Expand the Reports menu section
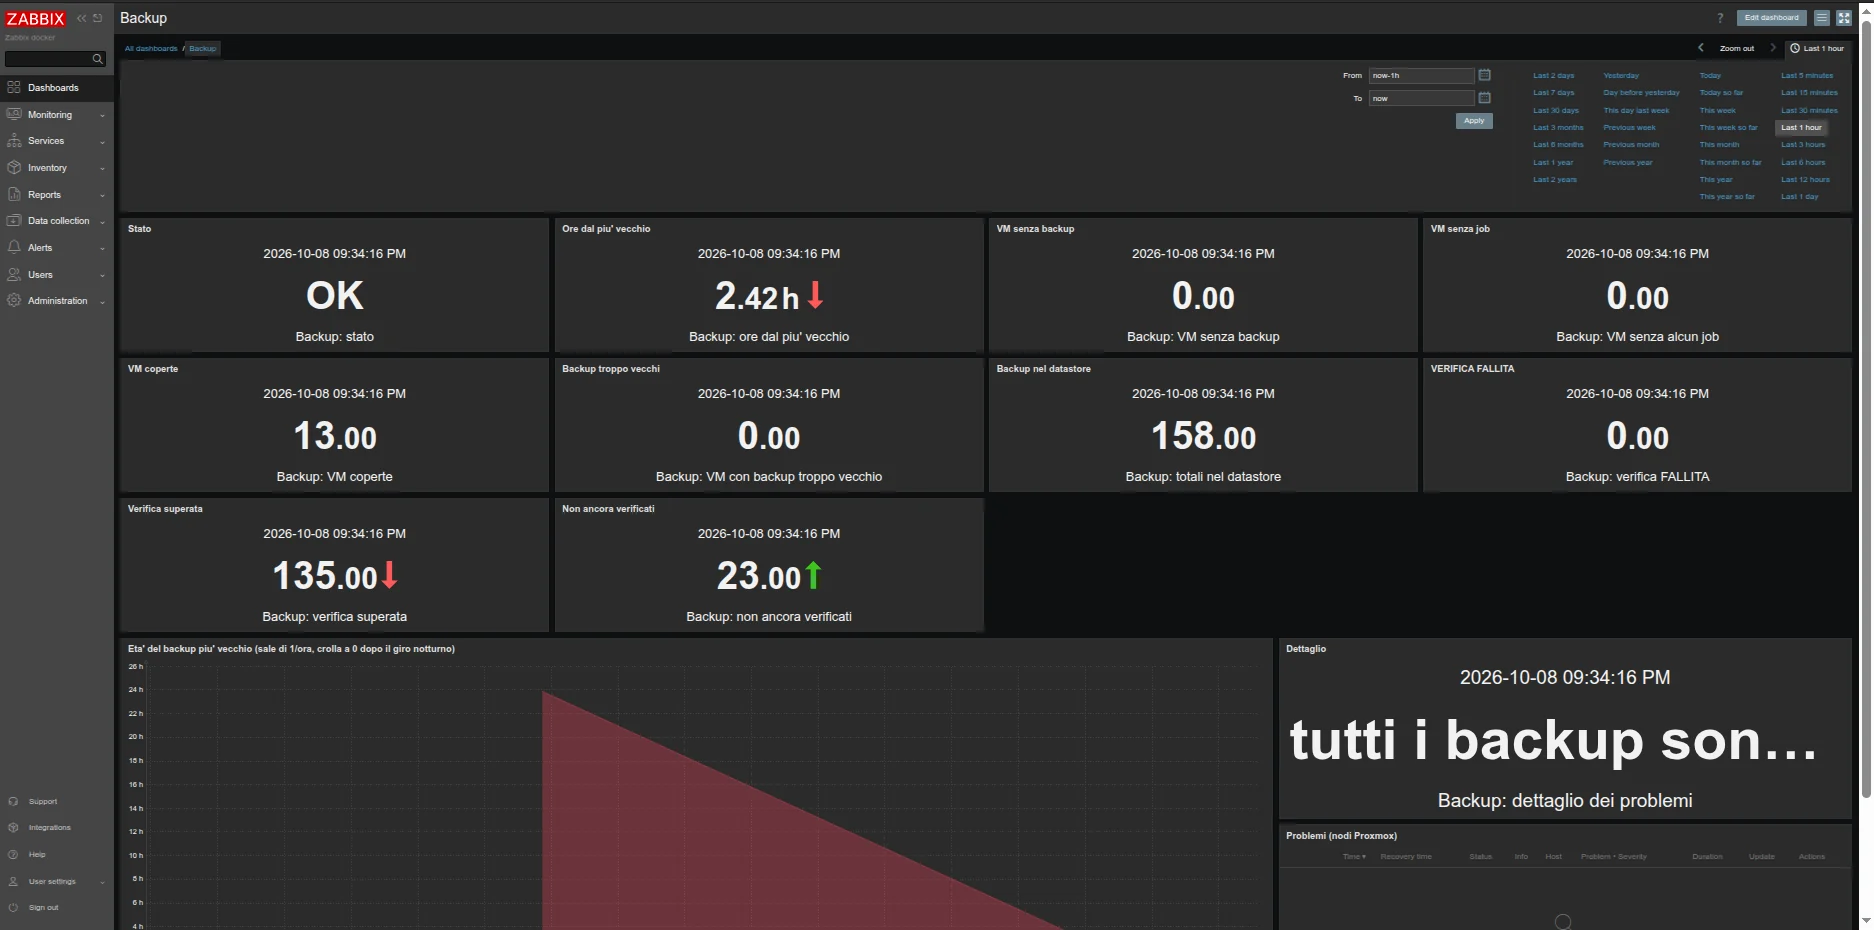The height and width of the screenshot is (930, 1874). pyautogui.click(x=57, y=195)
